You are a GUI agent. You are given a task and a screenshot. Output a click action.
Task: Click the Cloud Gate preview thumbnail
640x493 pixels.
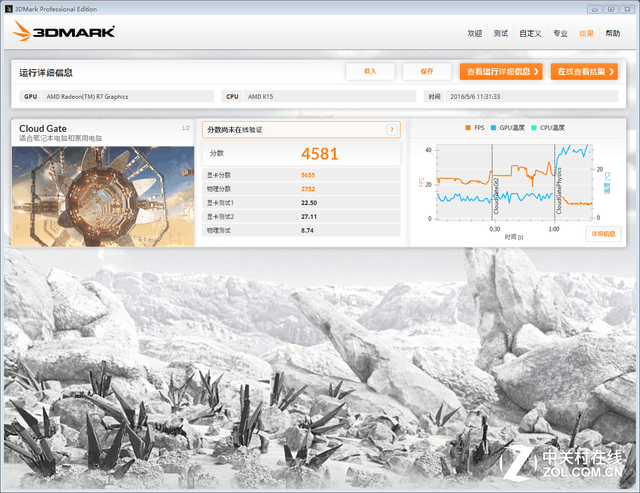point(103,196)
